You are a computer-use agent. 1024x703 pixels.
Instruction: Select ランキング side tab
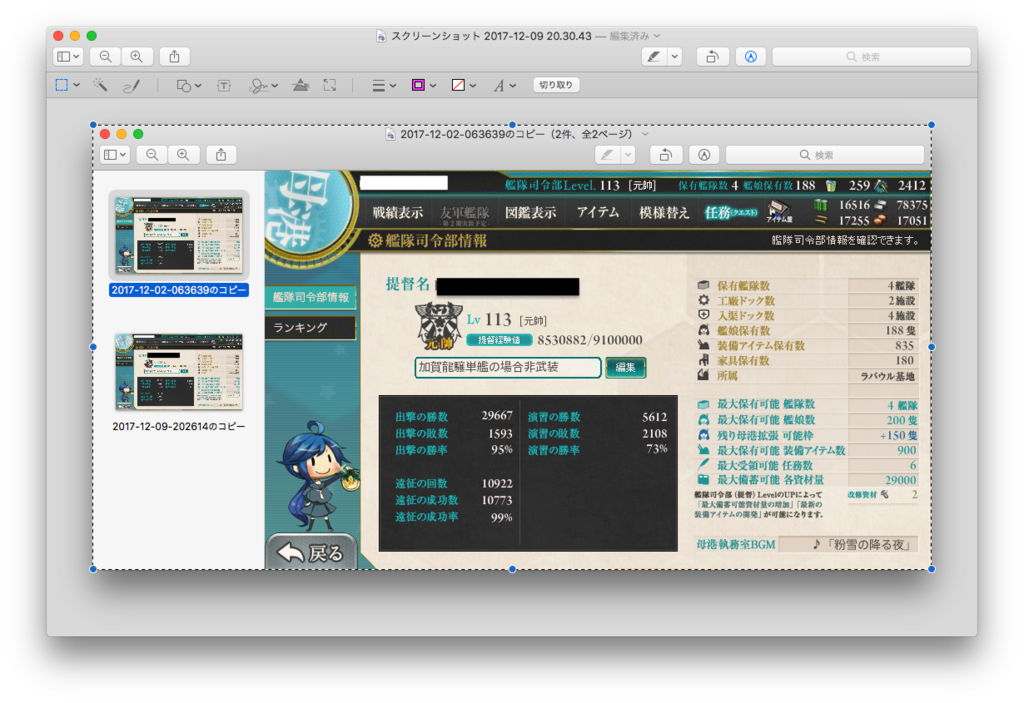coord(311,327)
